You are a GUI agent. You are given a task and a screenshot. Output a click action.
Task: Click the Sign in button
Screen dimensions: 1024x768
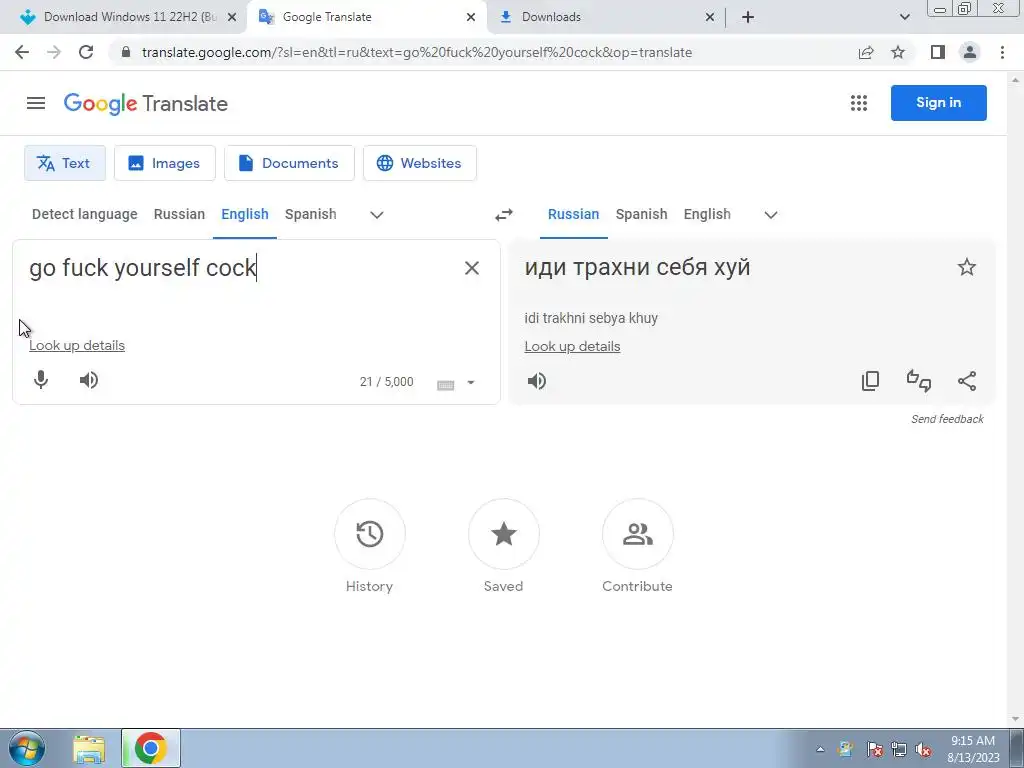tap(938, 103)
